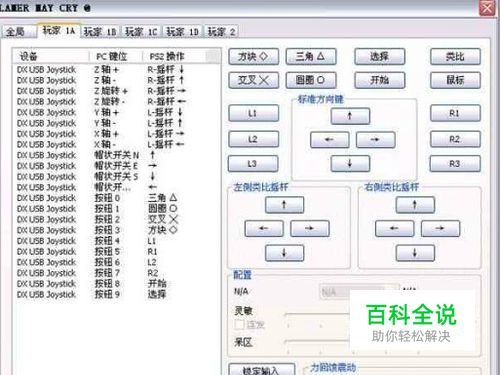Click the 锁定输入 button
This screenshot has height=375, width=500.
(262, 370)
